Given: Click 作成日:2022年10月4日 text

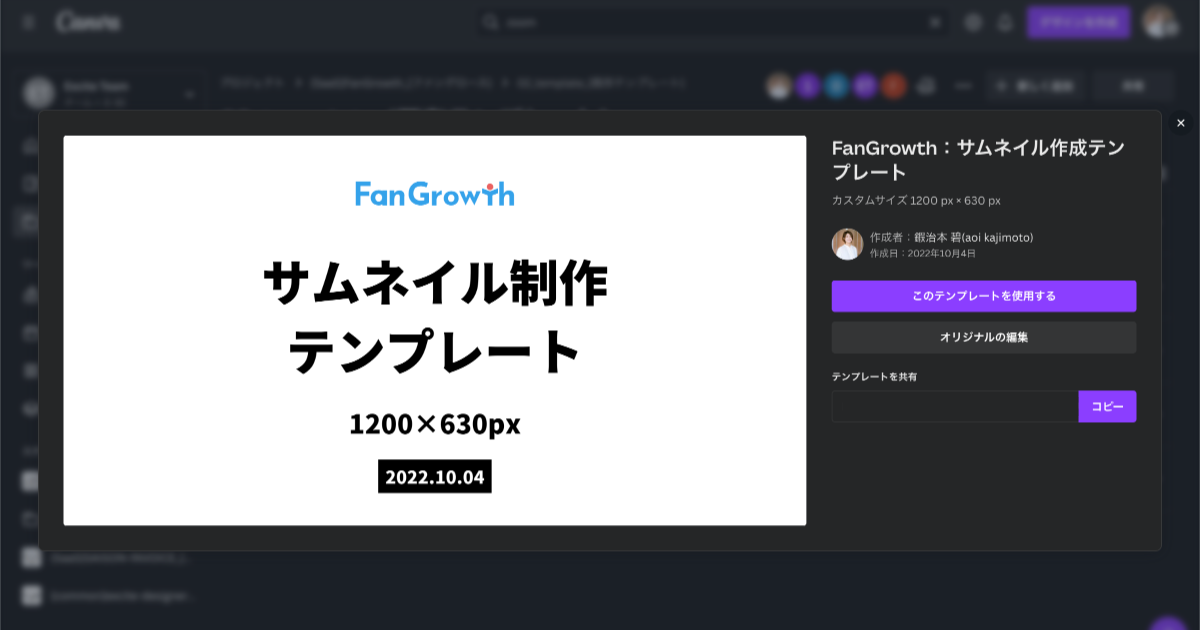Looking at the screenshot, I should 923,254.
